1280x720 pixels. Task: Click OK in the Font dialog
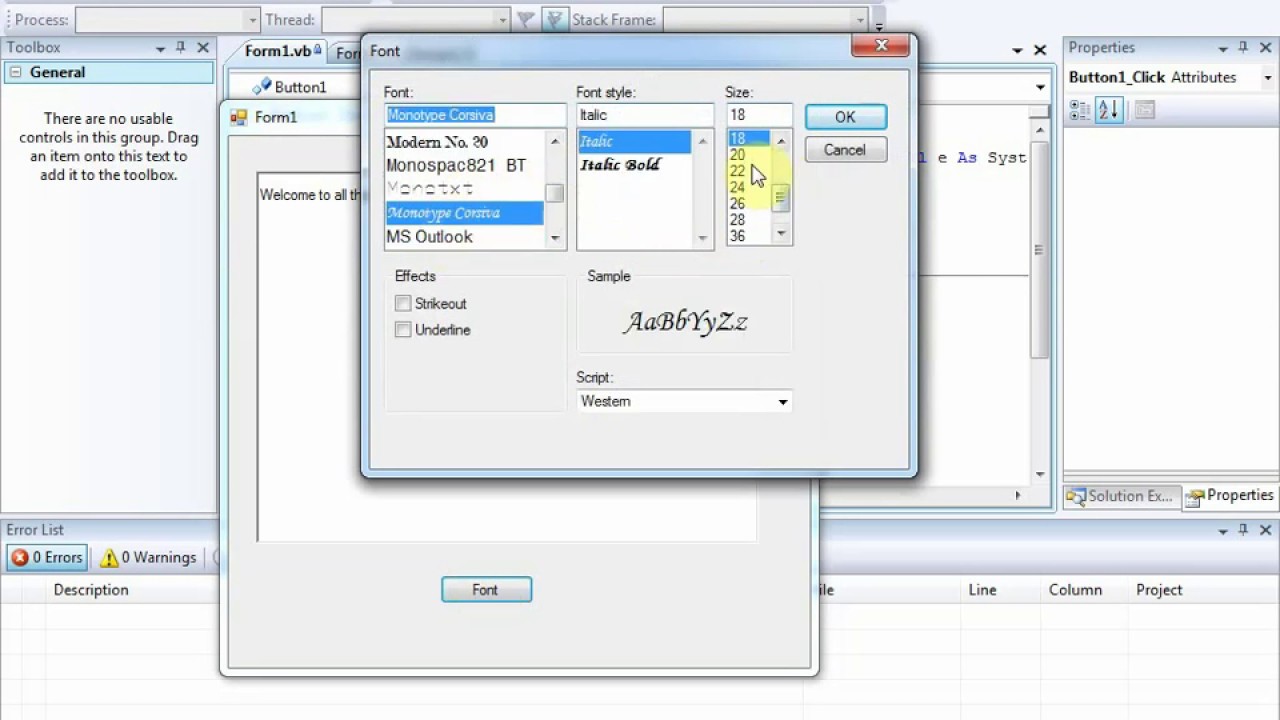845,117
